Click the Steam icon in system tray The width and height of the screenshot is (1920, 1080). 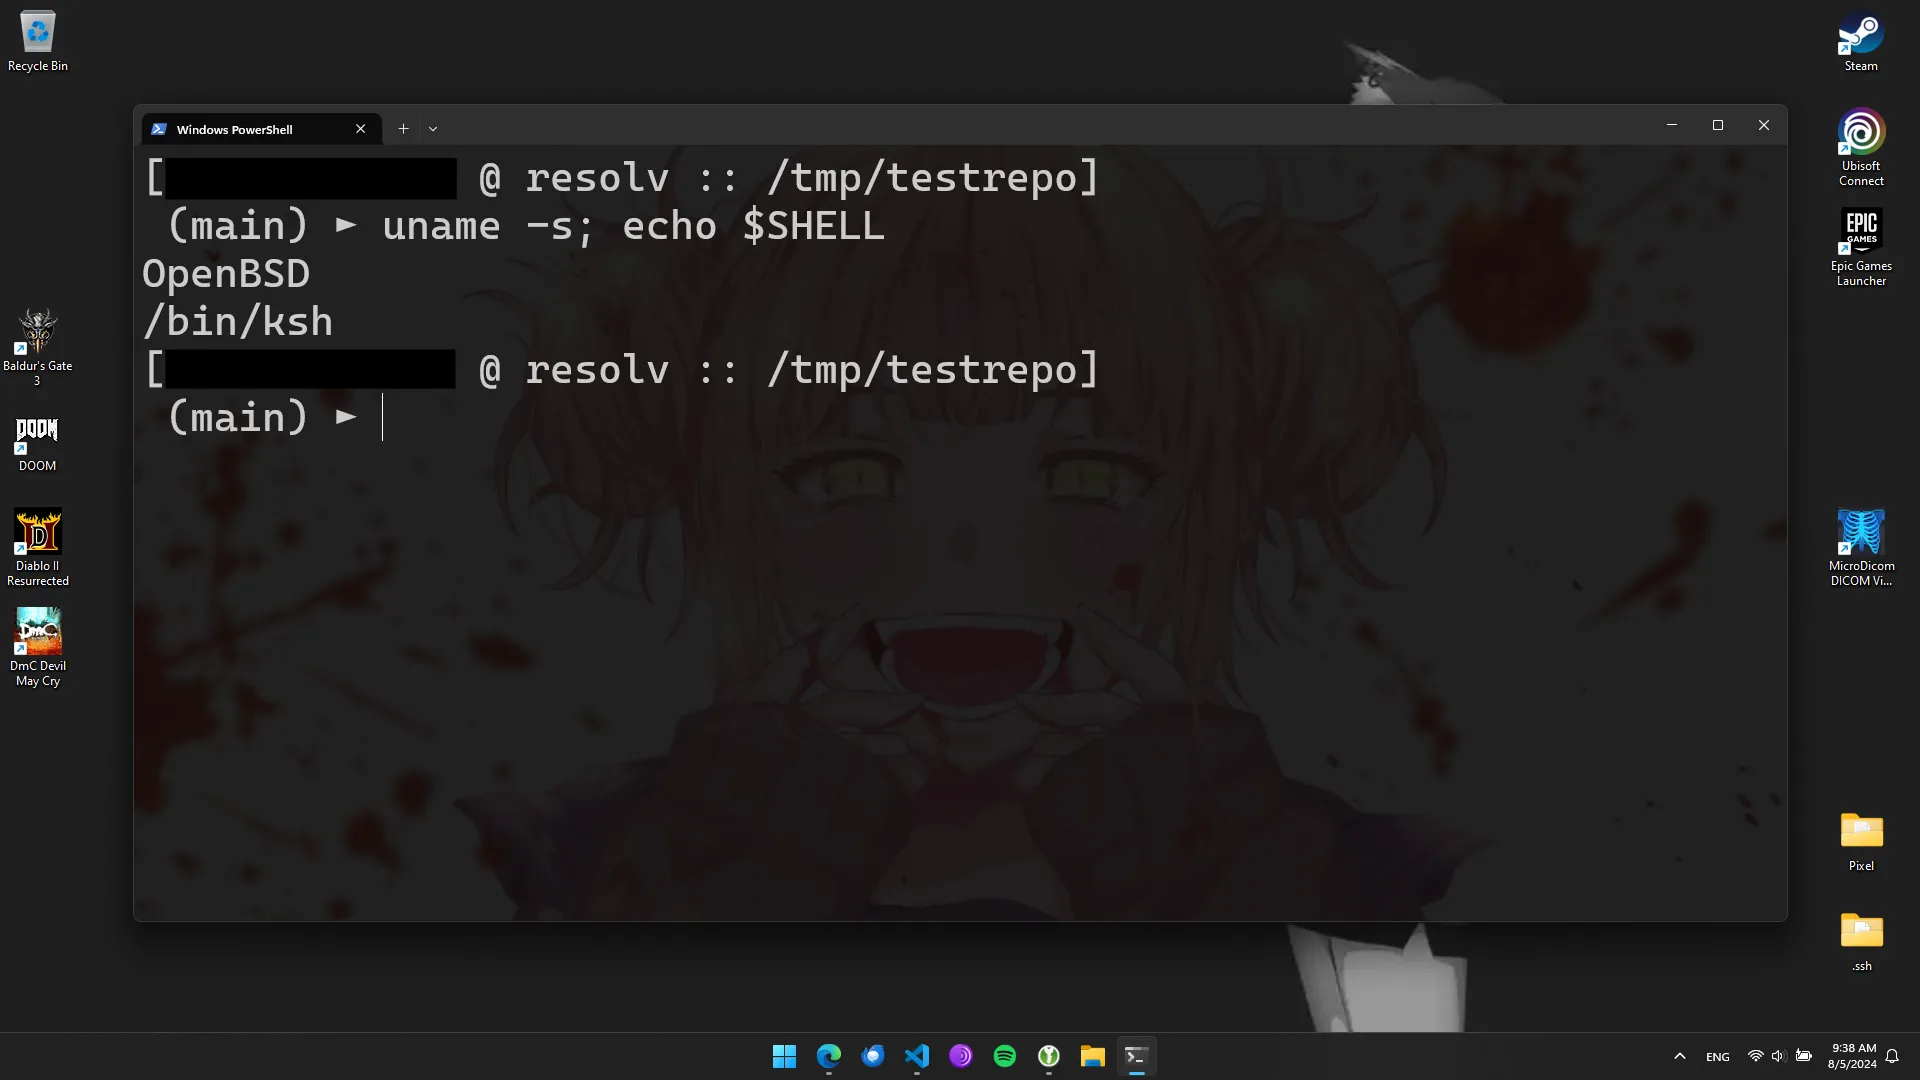tap(1683, 1055)
